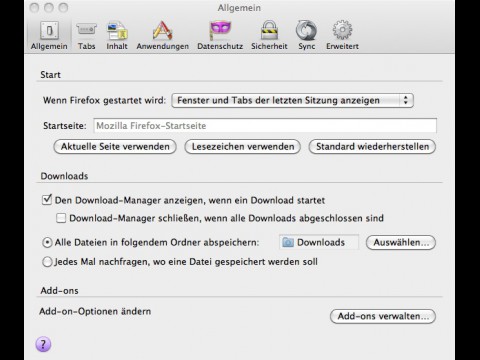Click the window zoom button
Screen dimensions: 480x360
pyautogui.click(x=63, y=7)
